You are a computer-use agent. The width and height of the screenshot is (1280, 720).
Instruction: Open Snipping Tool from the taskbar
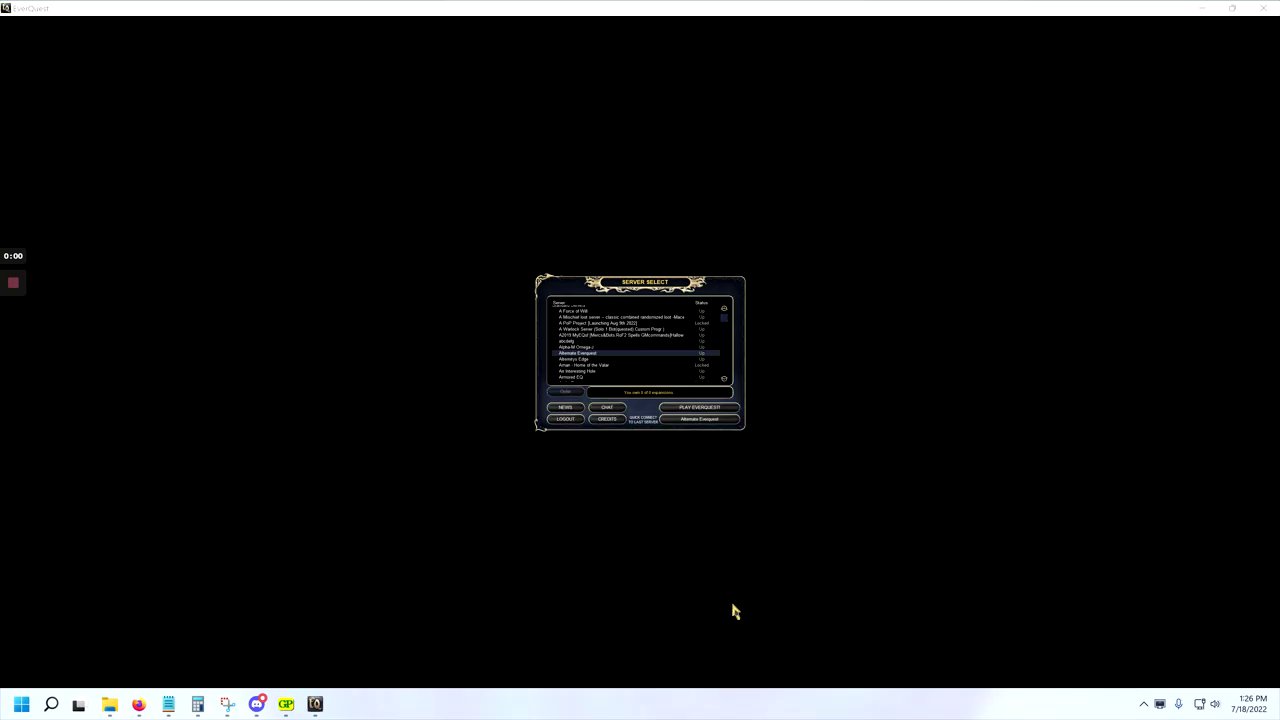227,704
